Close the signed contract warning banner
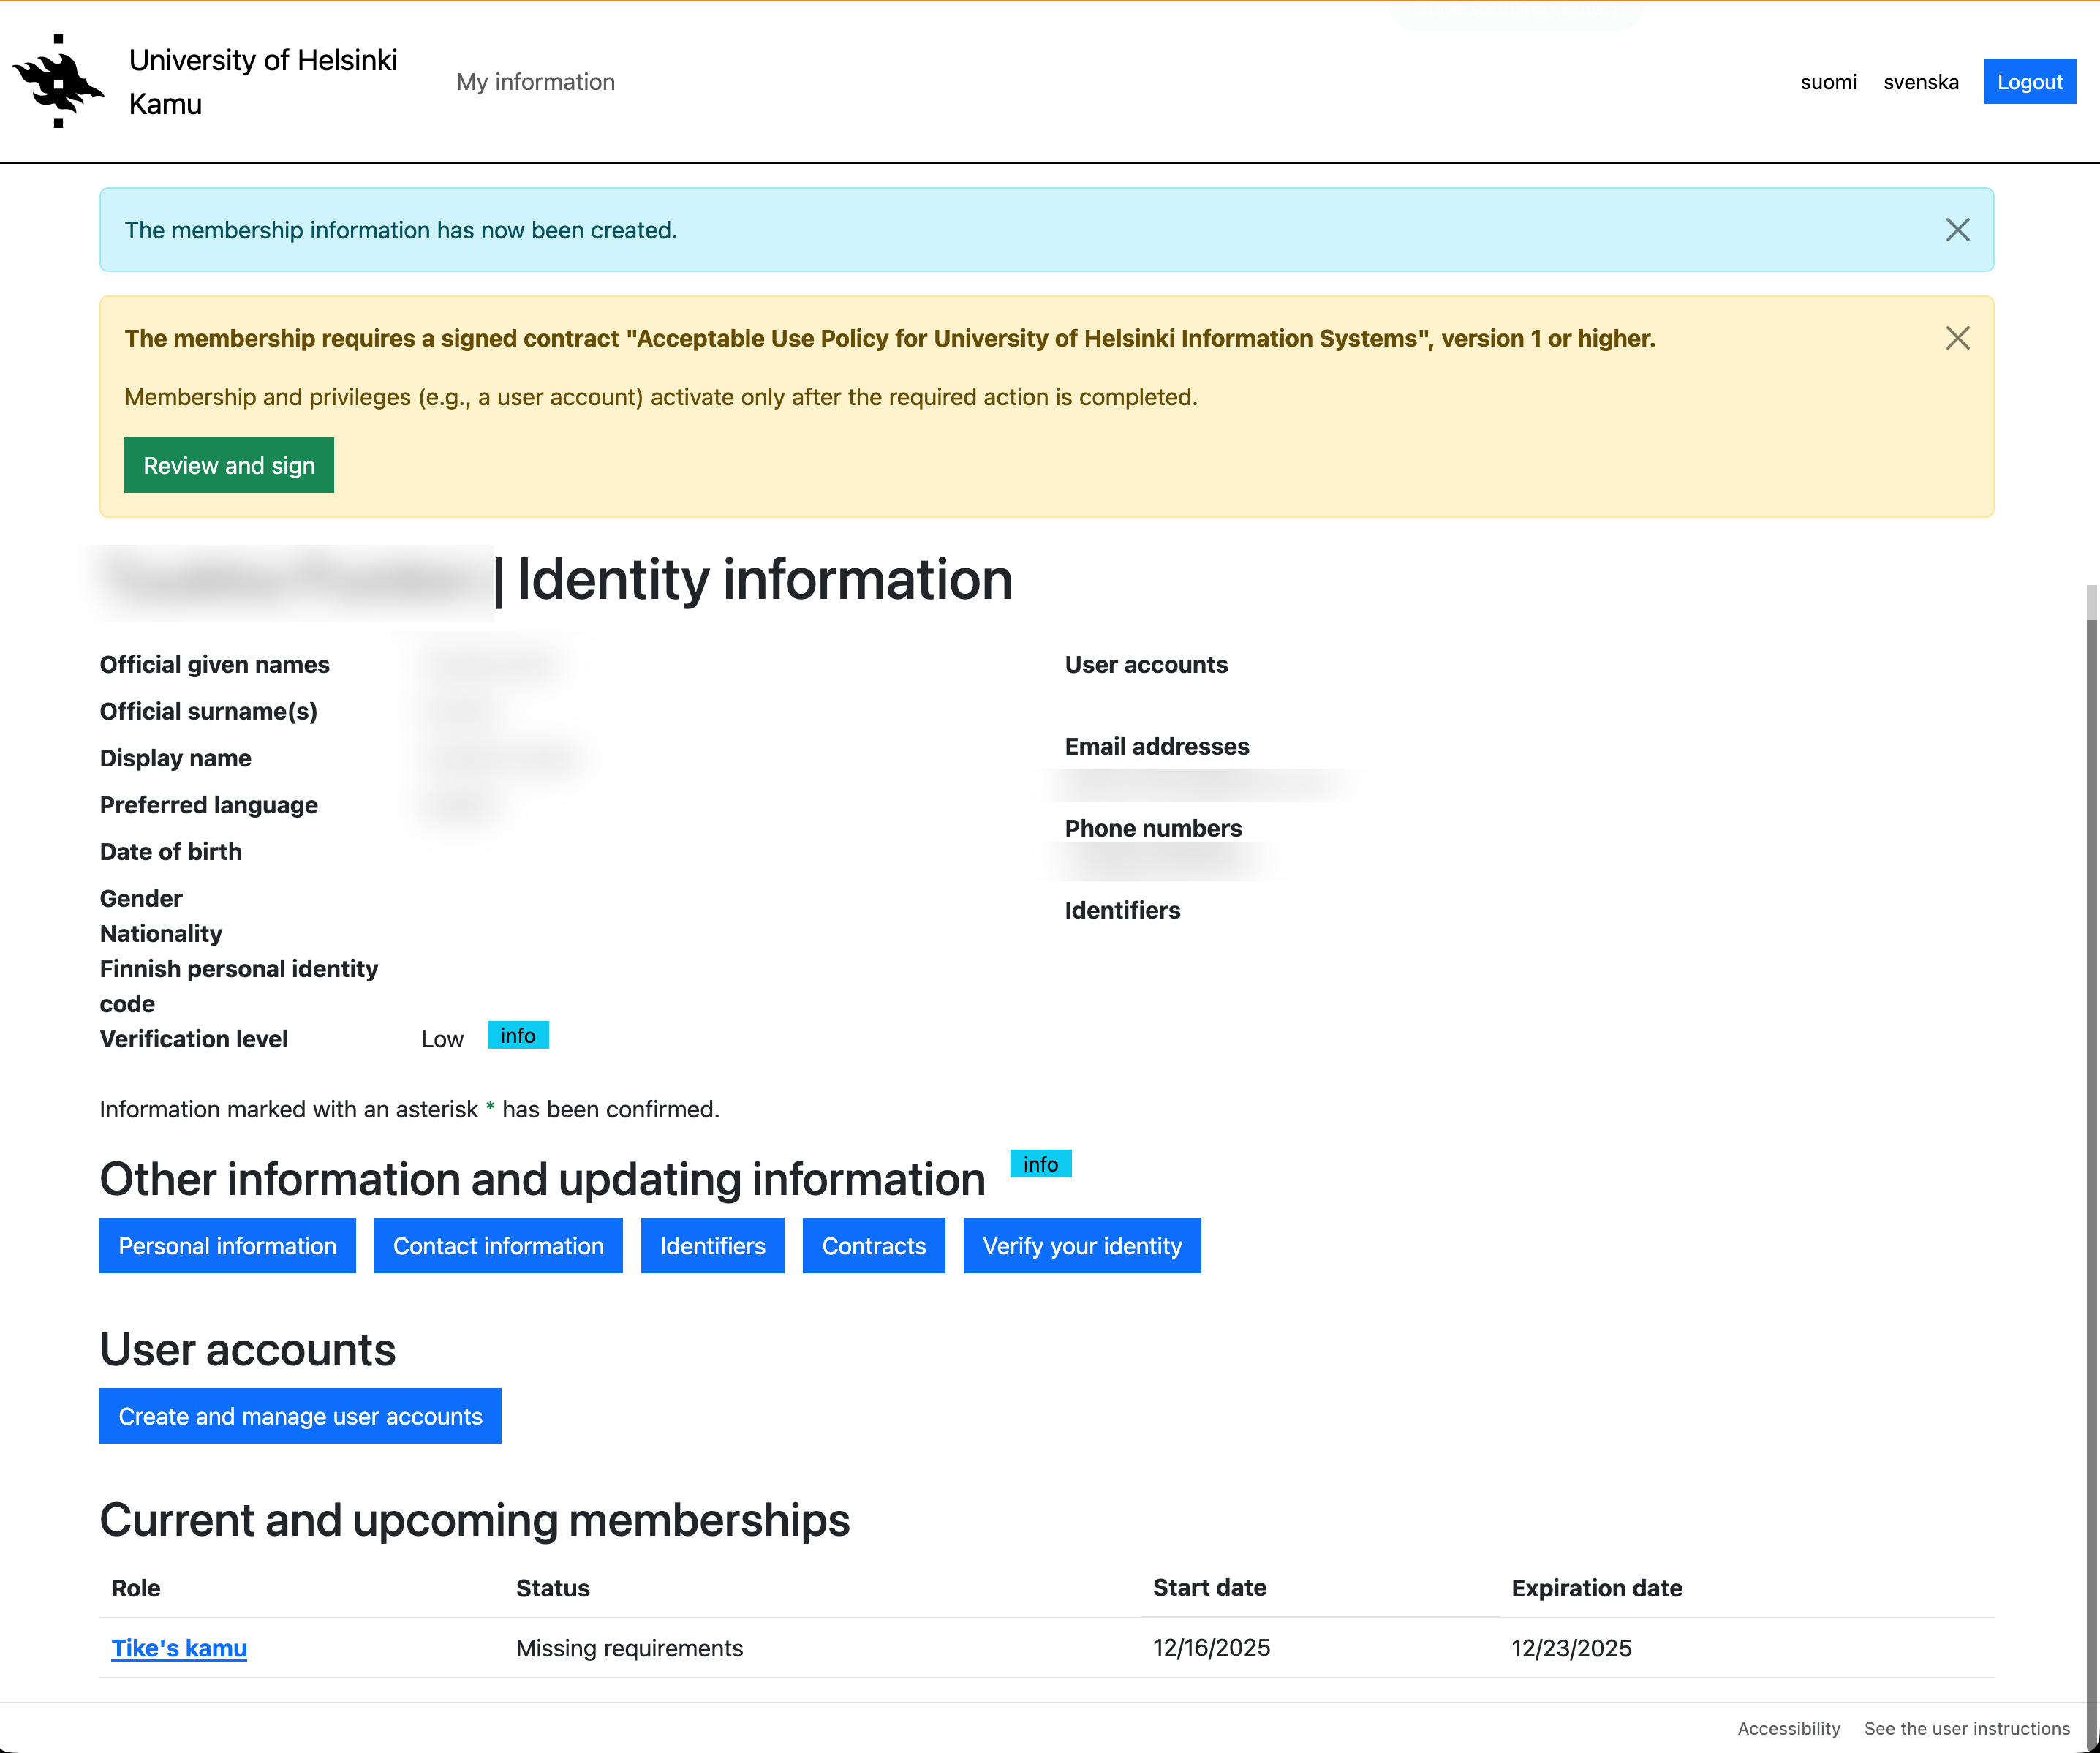 pos(1957,338)
